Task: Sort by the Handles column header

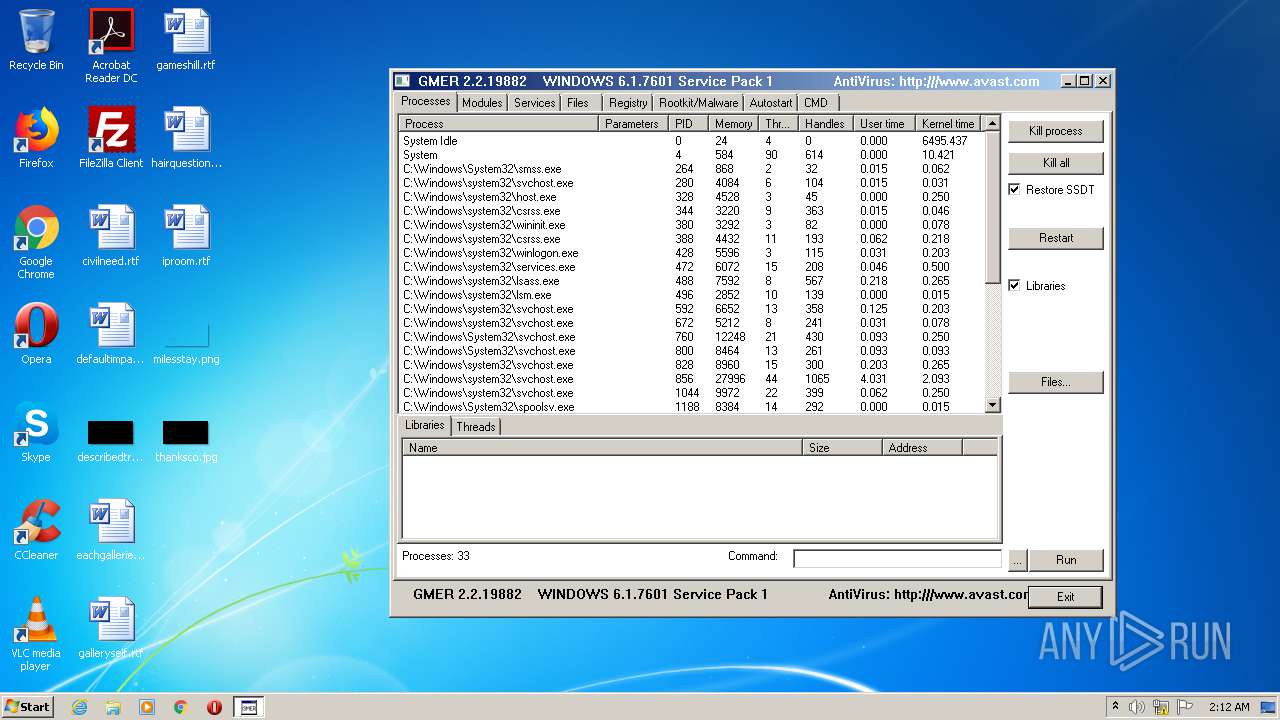Action: point(826,124)
